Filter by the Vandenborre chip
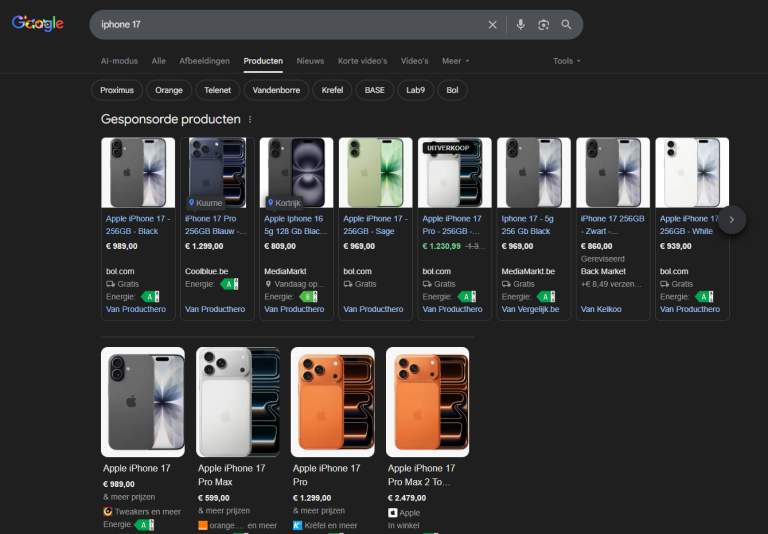Viewport: 768px width, 534px height. [276, 90]
